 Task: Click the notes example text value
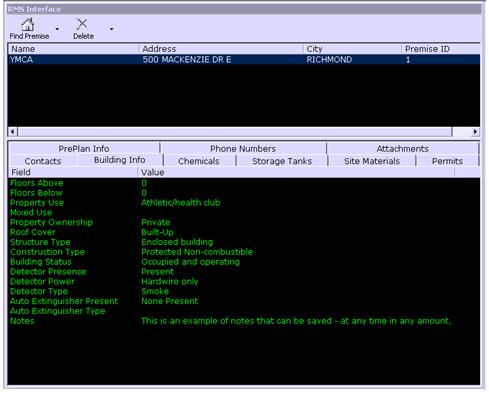pos(296,321)
